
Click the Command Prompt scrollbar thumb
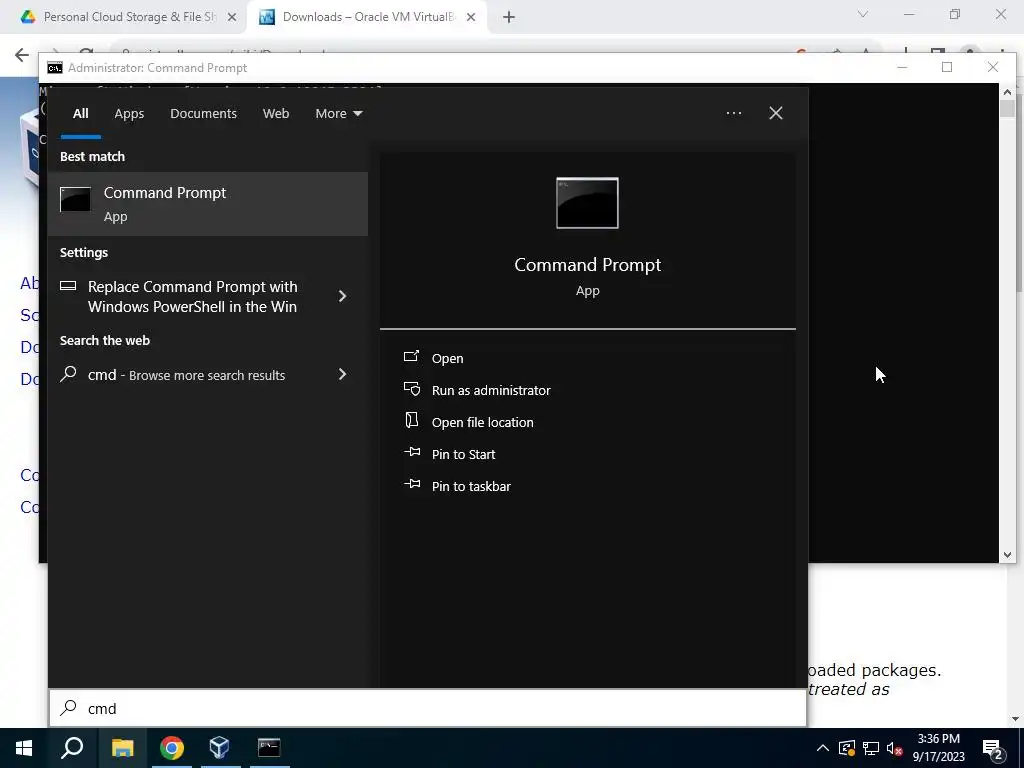pos(1007,109)
